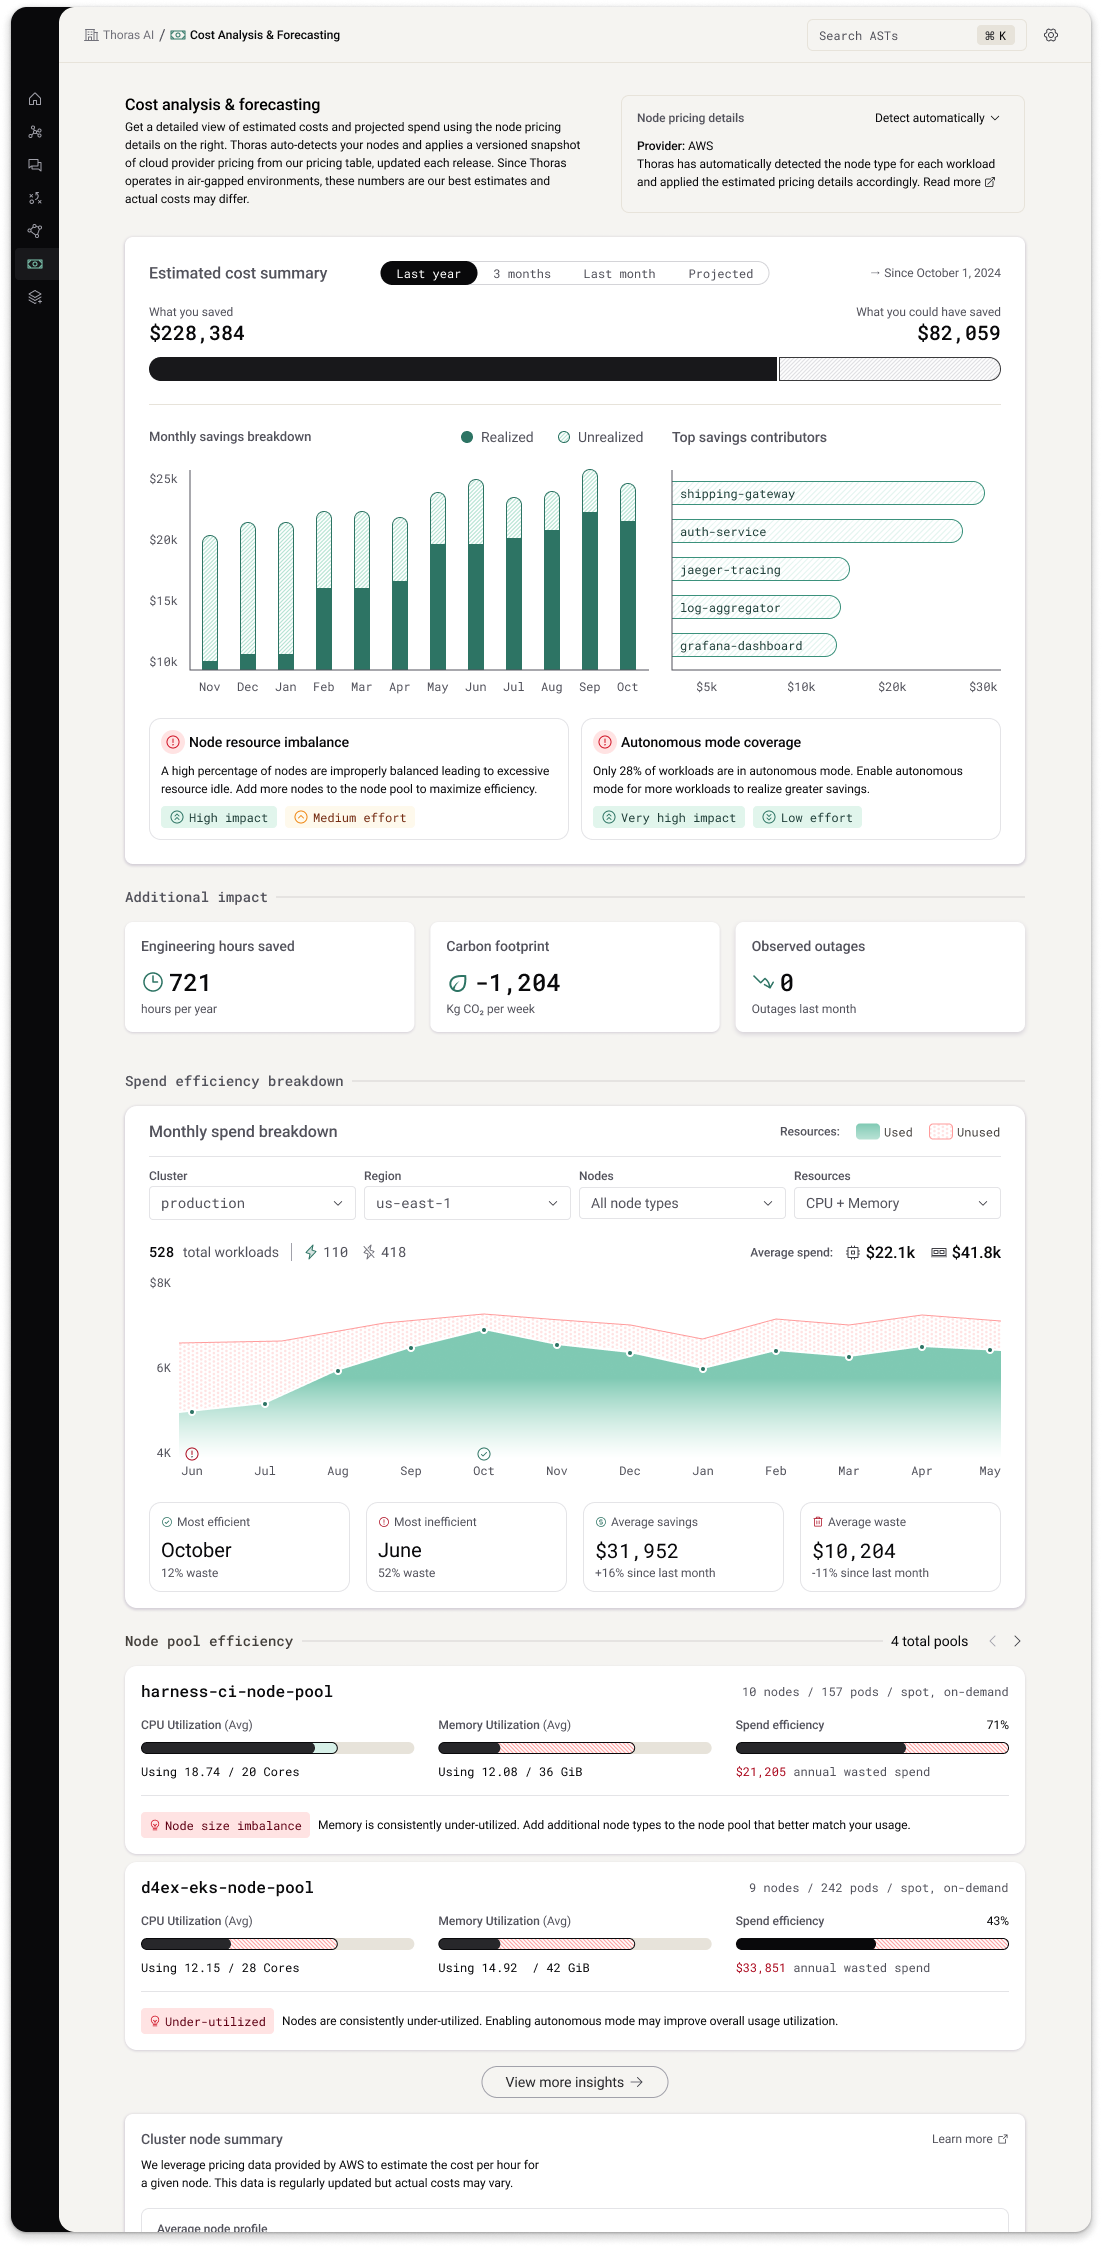Go to next node pool with right chevron
This screenshot has width=1102, height=2247.
1017,1641
